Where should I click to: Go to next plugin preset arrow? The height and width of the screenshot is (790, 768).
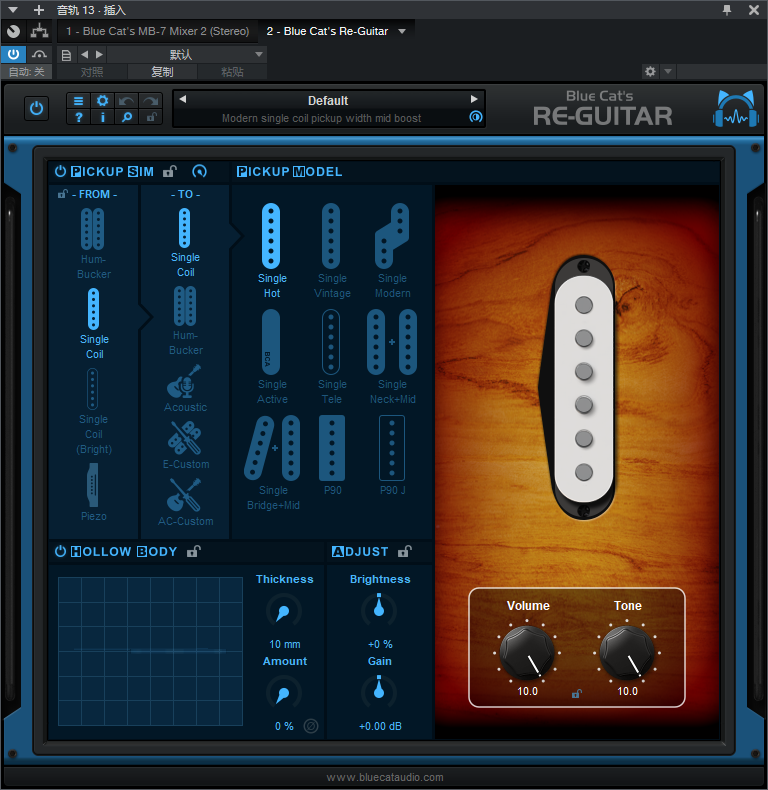[x=474, y=99]
